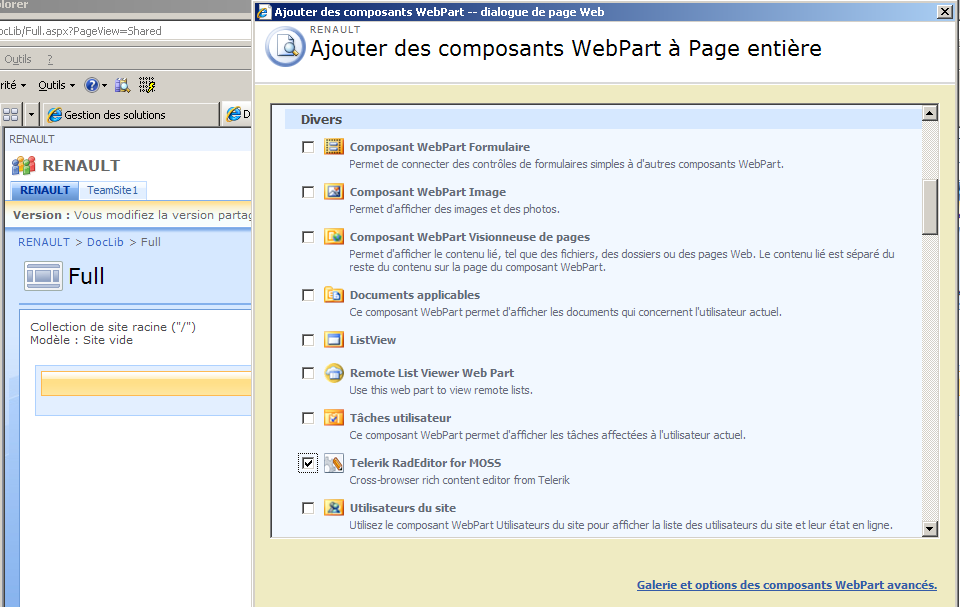Click the Full page layout icon
The image size is (960, 607).
[43, 276]
